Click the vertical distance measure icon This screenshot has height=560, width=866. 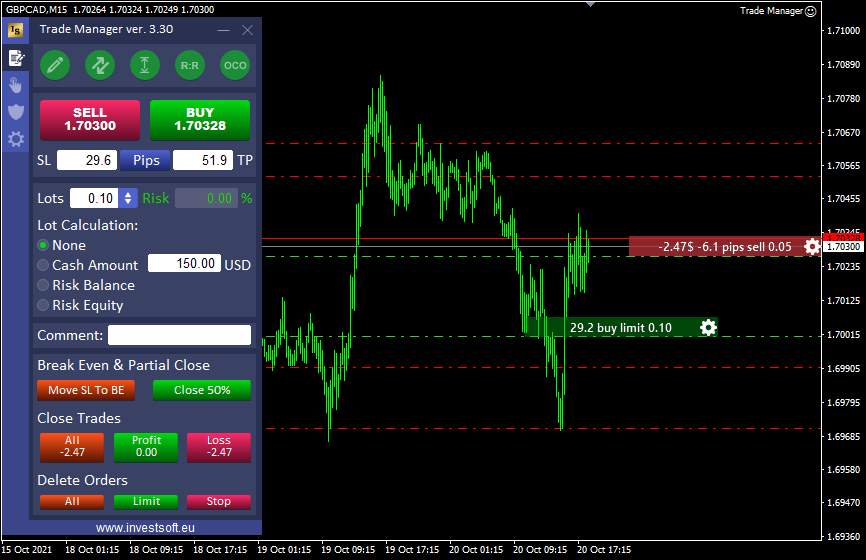tap(145, 65)
